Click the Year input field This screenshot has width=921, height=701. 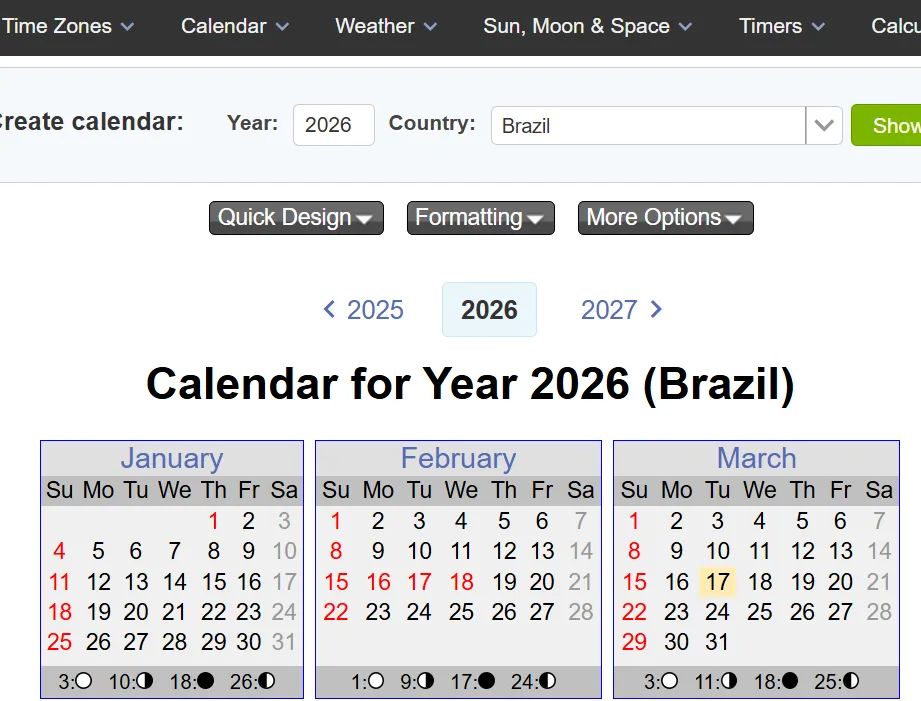point(334,125)
